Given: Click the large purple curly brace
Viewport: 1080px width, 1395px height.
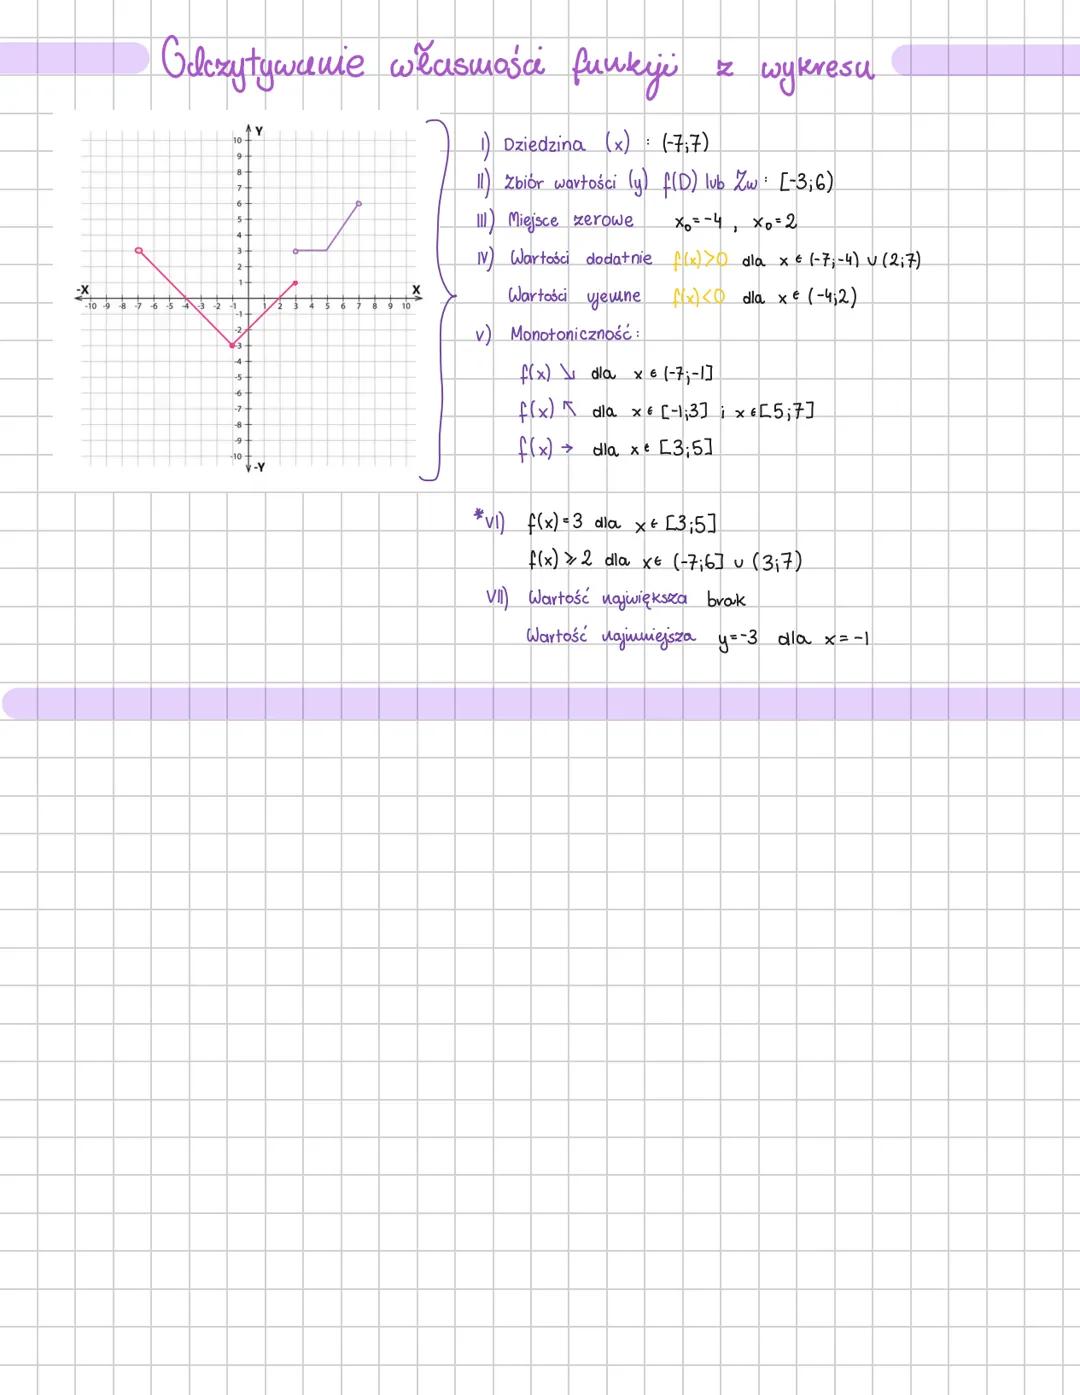Looking at the screenshot, I should [439, 298].
